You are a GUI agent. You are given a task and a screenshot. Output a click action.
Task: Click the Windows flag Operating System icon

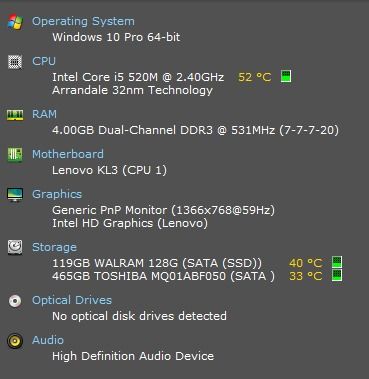pyautogui.click(x=15, y=22)
